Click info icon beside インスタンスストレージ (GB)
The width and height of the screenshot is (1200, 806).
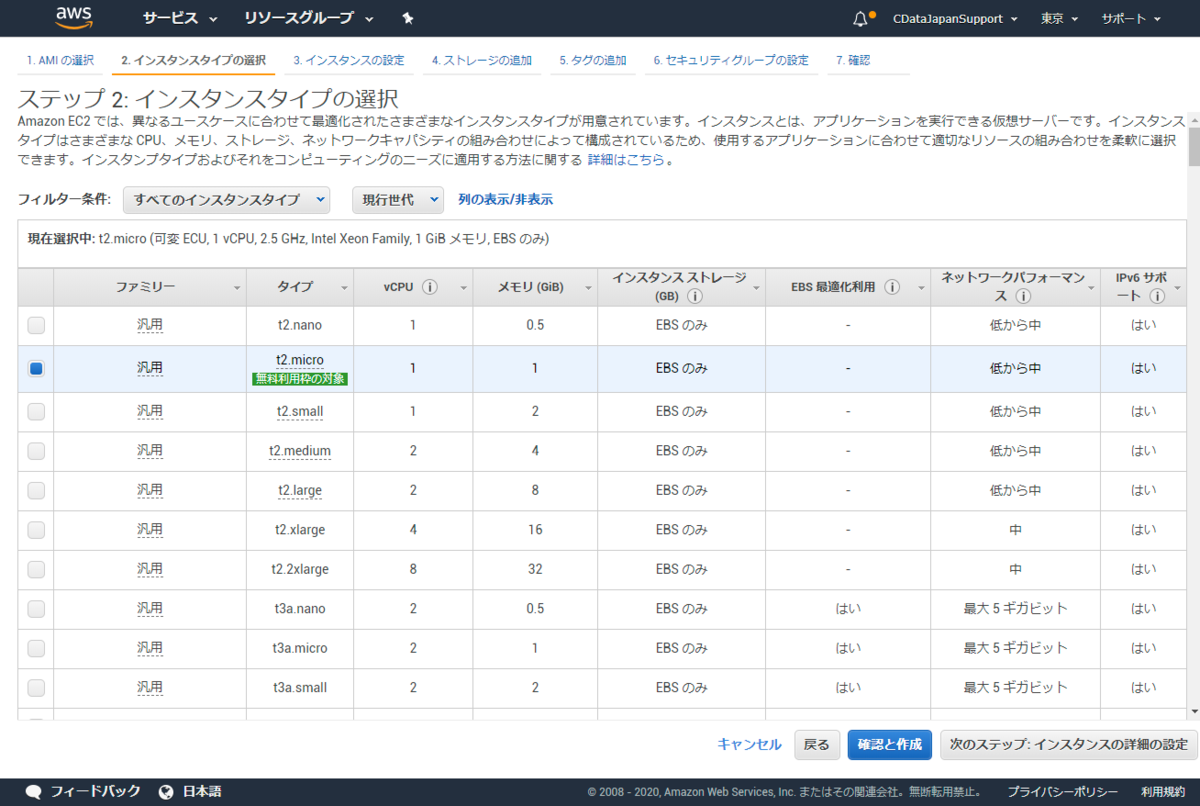pyautogui.click(x=695, y=296)
